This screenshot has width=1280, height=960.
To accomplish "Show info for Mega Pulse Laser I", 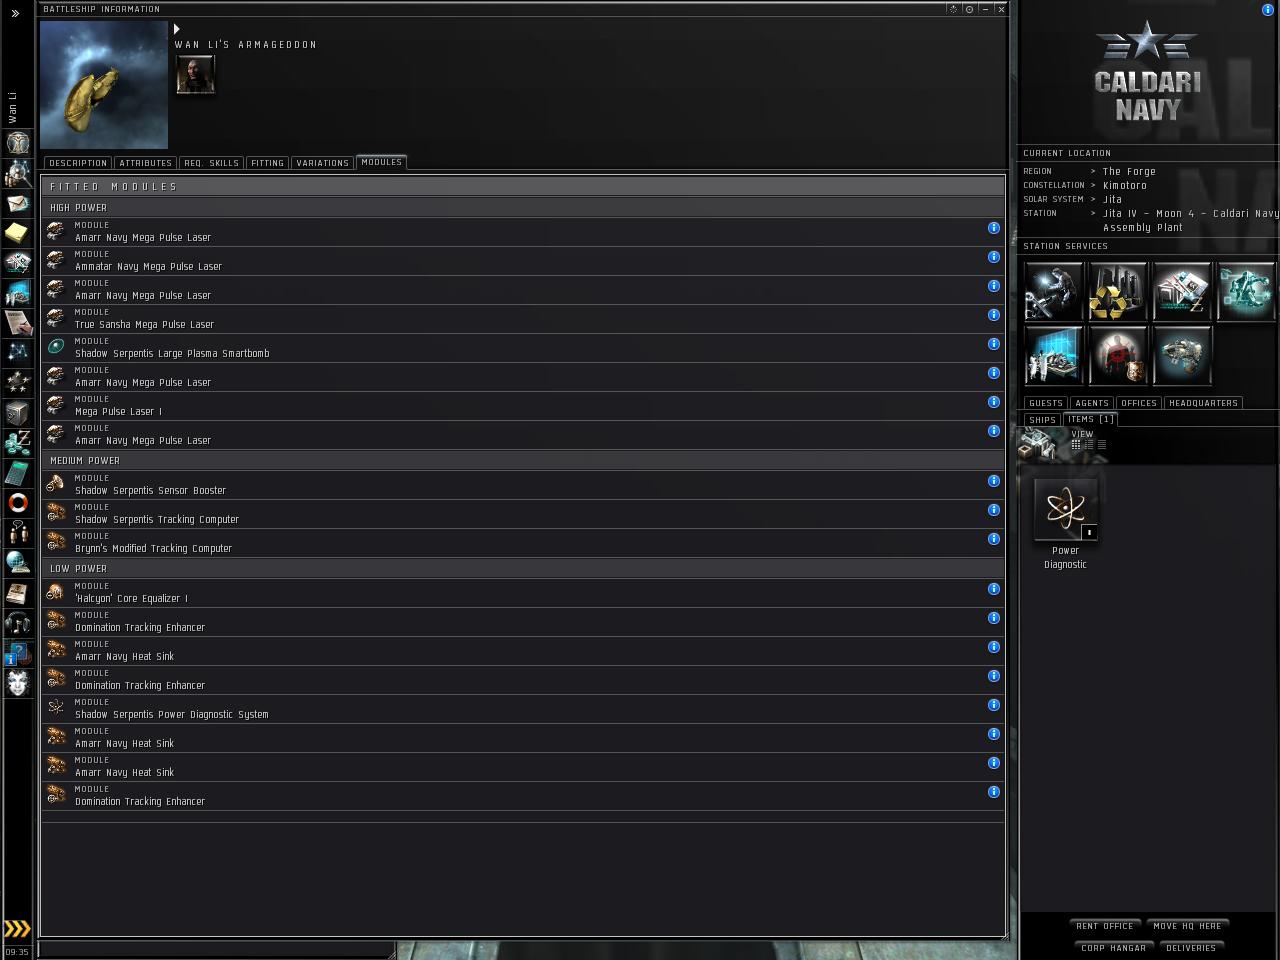I will 994,402.
